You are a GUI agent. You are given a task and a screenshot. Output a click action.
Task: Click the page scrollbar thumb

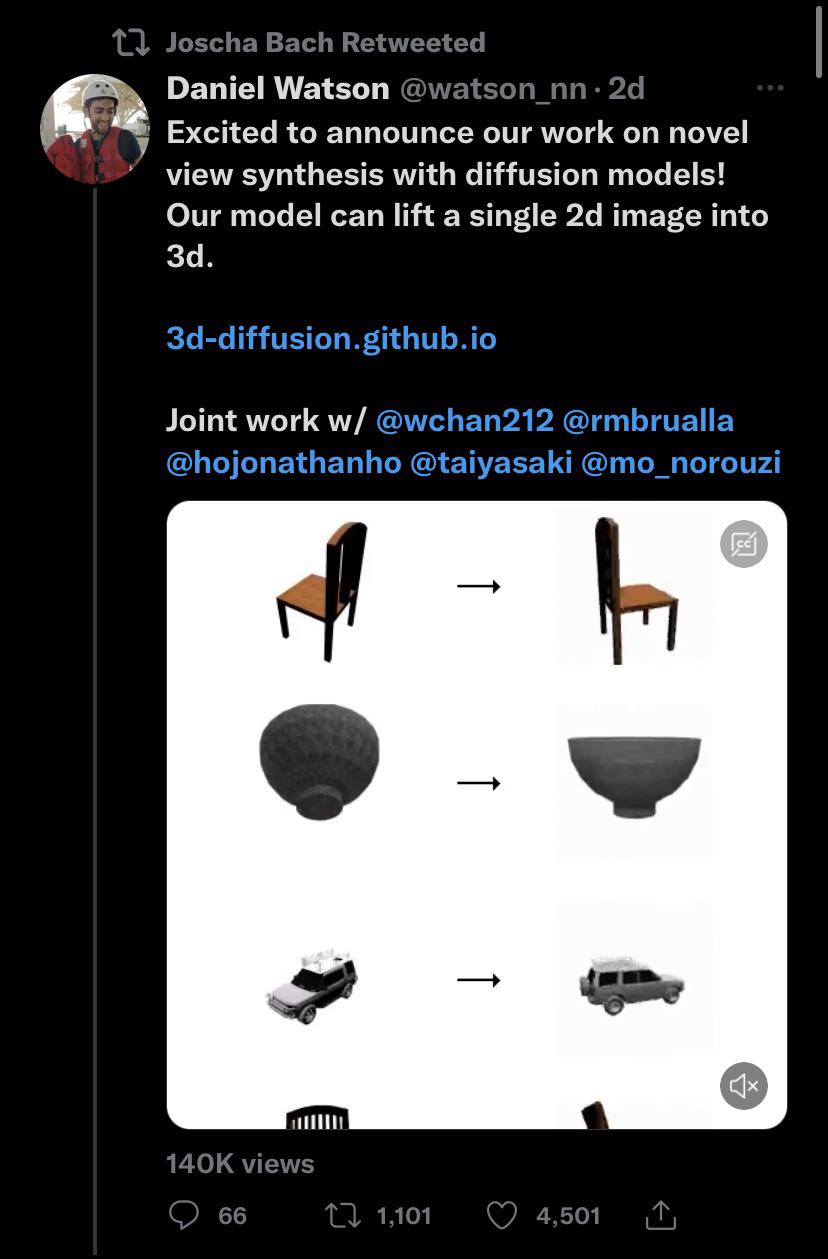coord(820,40)
